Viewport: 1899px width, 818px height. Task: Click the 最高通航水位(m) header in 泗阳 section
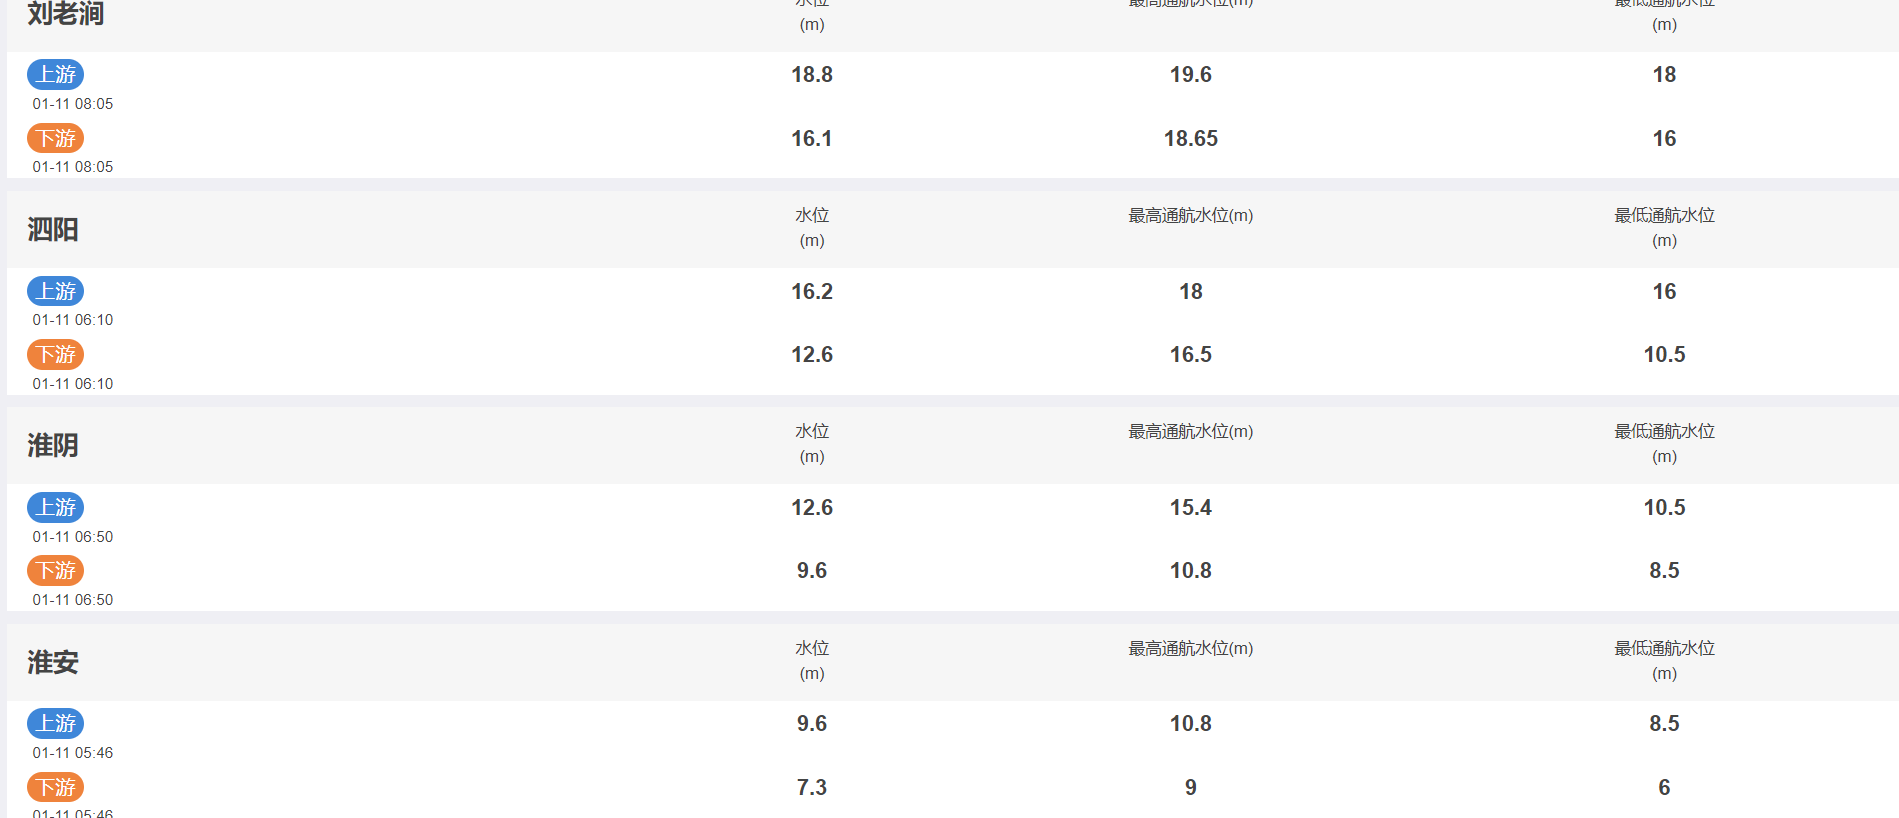click(1191, 216)
